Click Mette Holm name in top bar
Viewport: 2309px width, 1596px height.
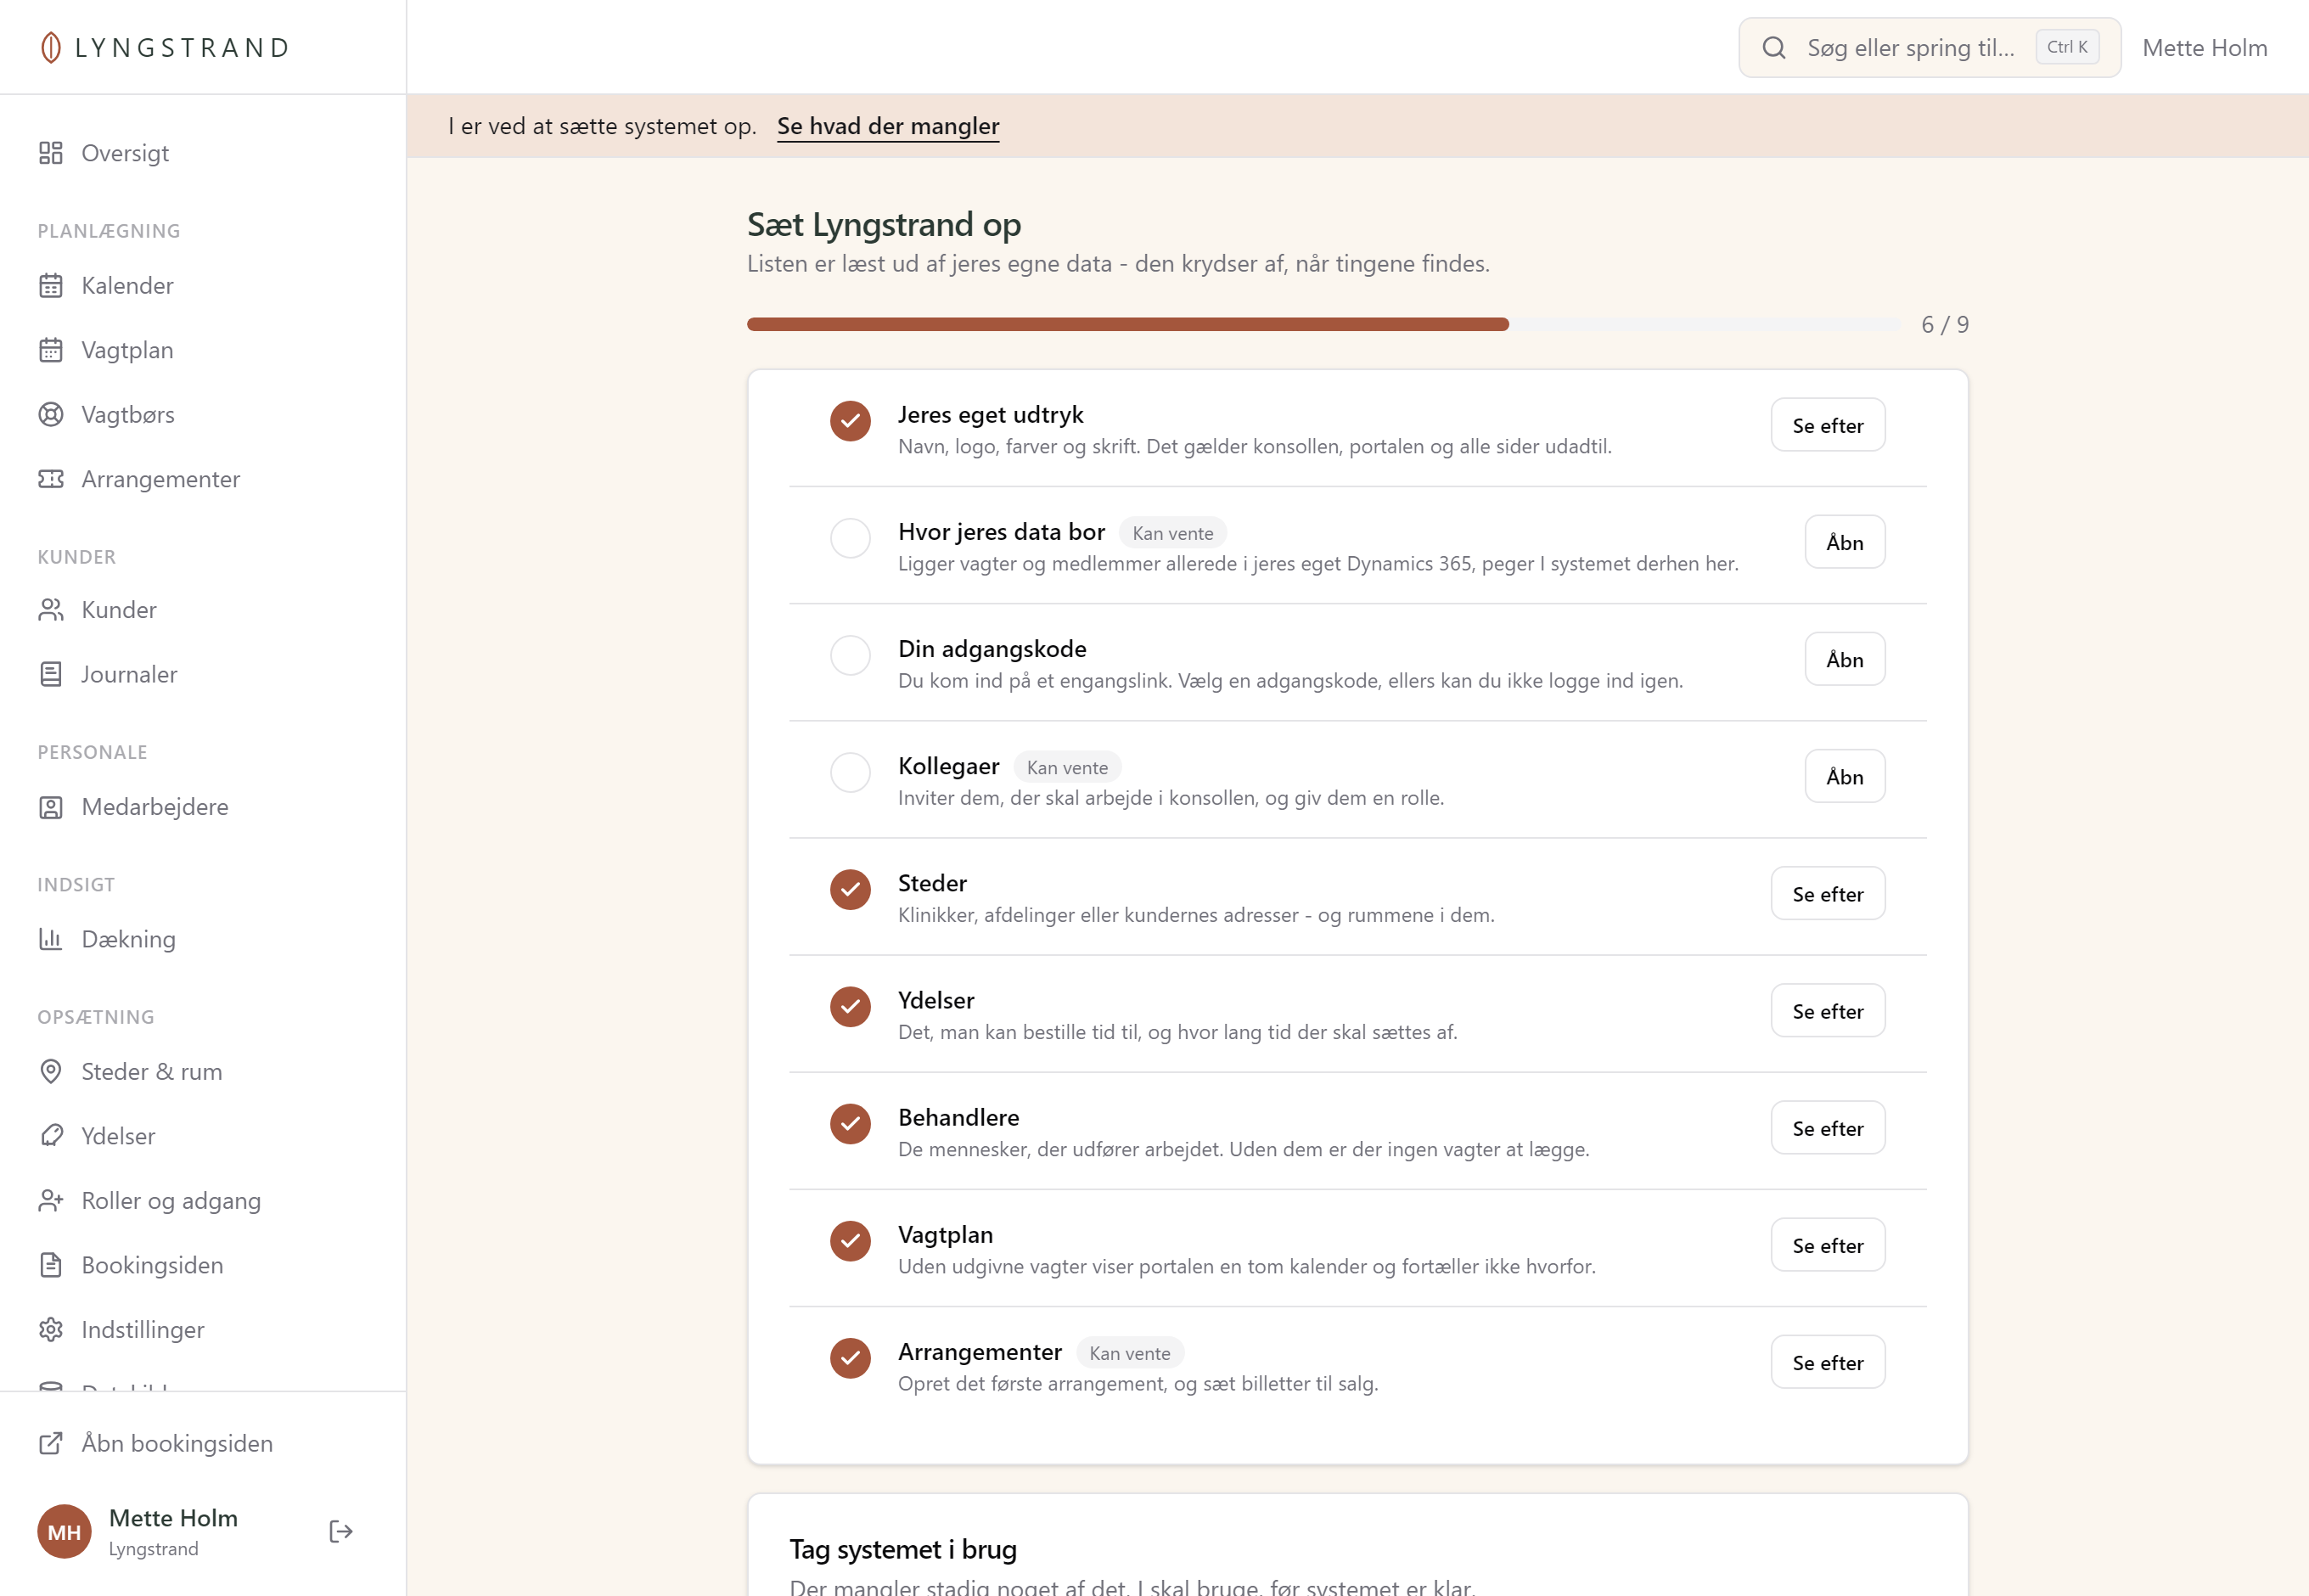(2204, 47)
